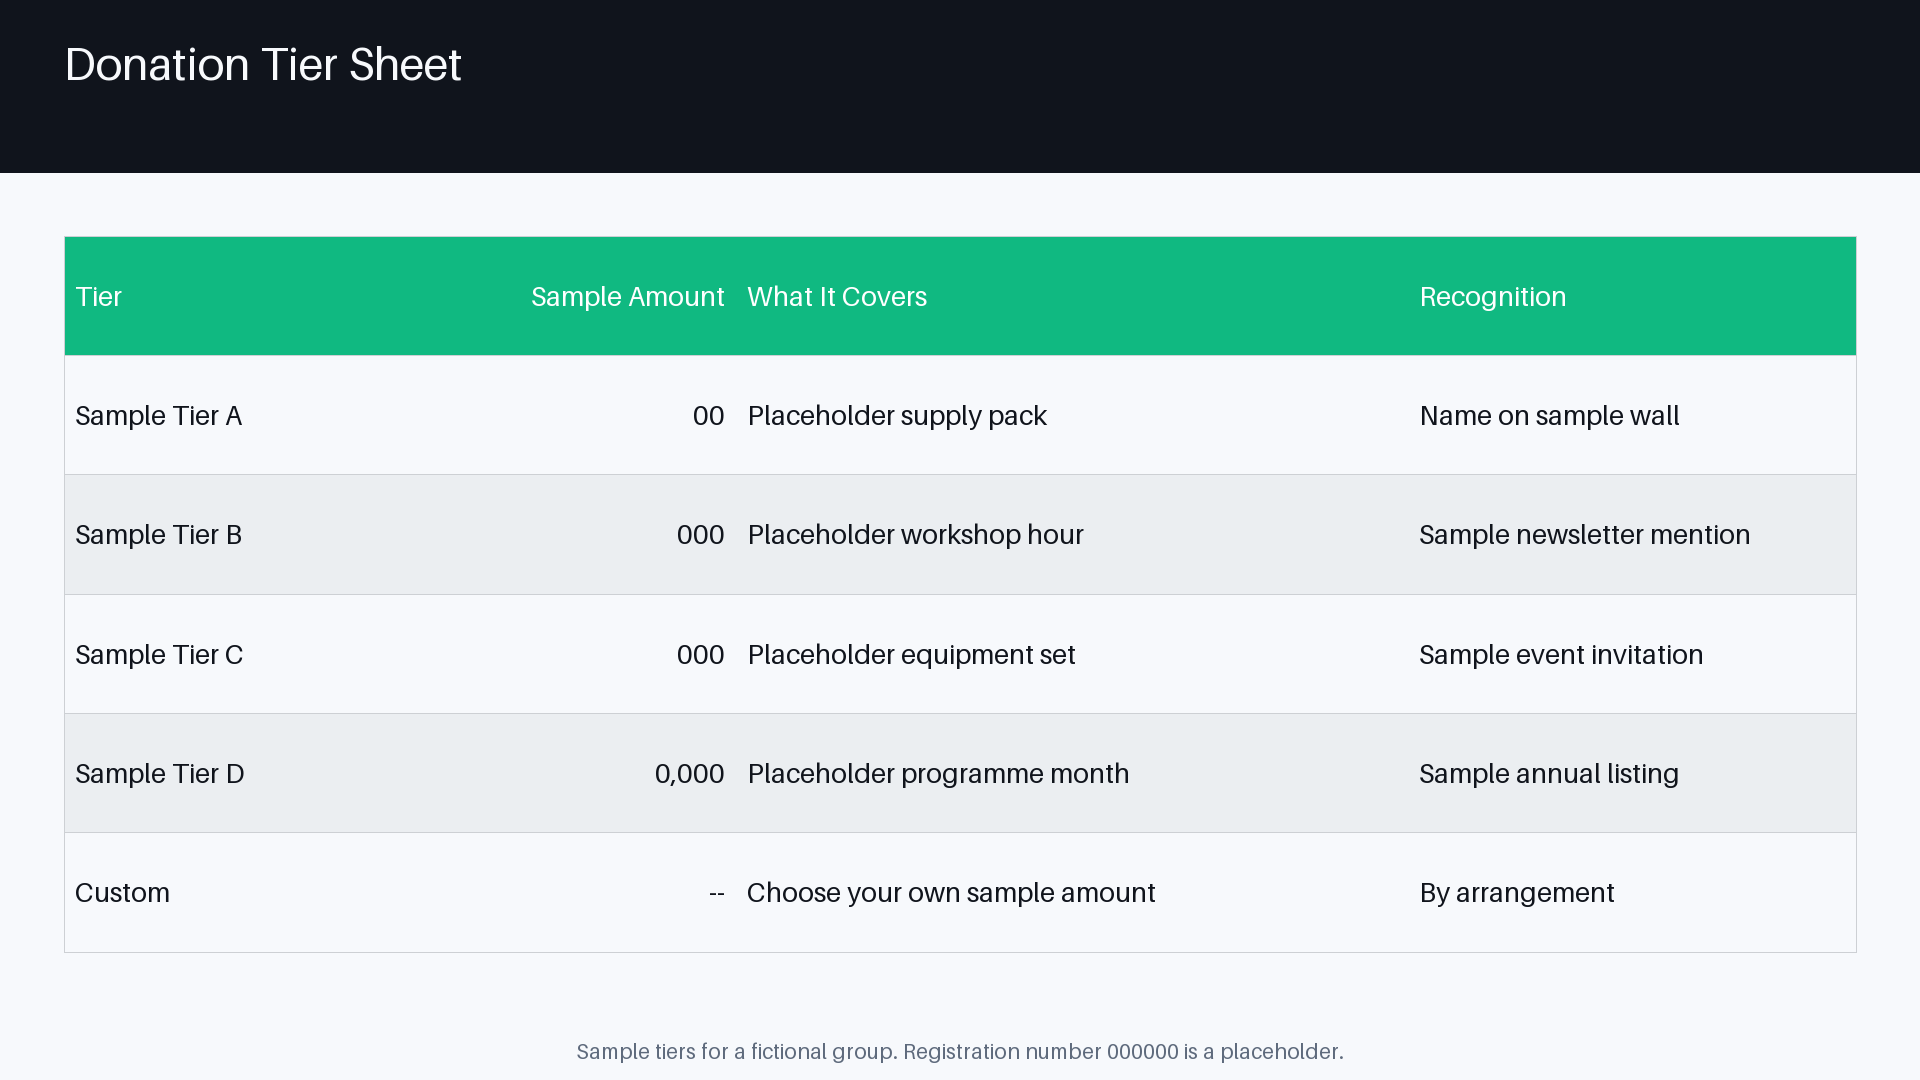Click Placeholder equipment set cell
The height and width of the screenshot is (1080, 1920).
pyautogui.click(x=911, y=655)
